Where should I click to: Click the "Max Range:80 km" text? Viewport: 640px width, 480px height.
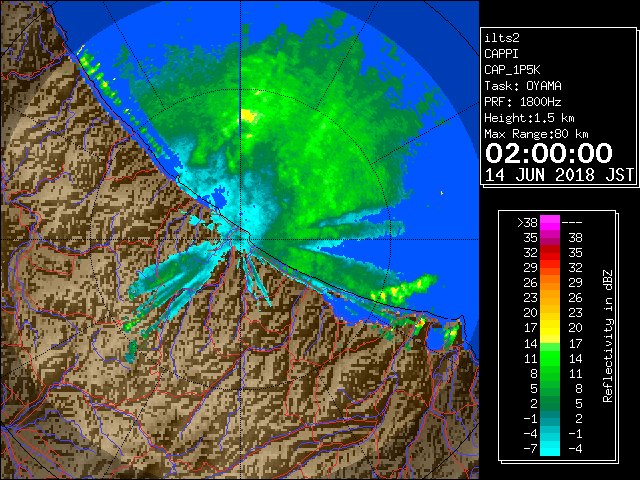click(x=536, y=134)
